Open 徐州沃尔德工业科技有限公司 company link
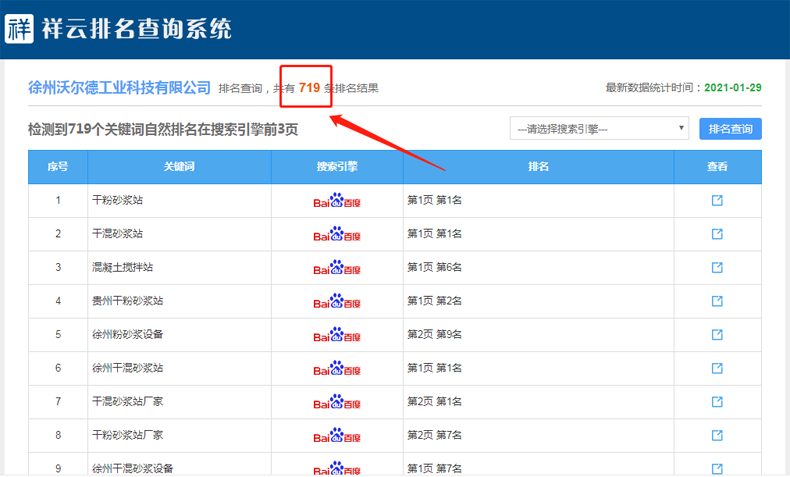 coord(119,88)
